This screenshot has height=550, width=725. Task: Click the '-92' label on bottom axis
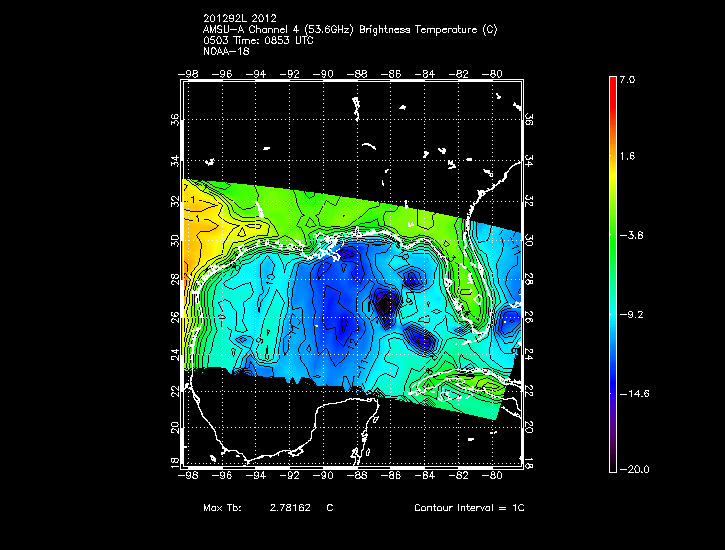click(289, 475)
